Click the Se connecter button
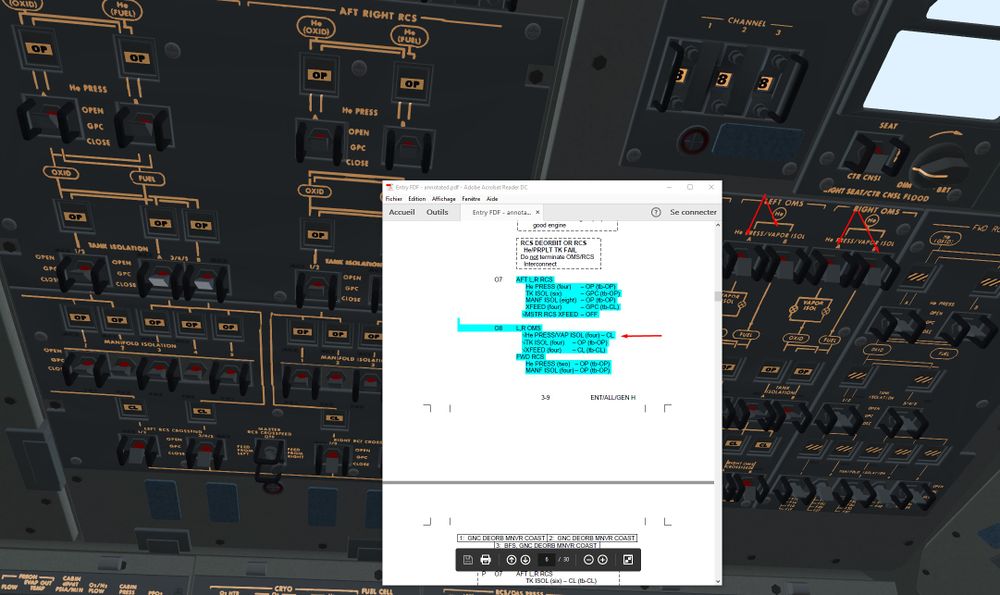This screenshot has width=1000, height=595. point(693,212)
